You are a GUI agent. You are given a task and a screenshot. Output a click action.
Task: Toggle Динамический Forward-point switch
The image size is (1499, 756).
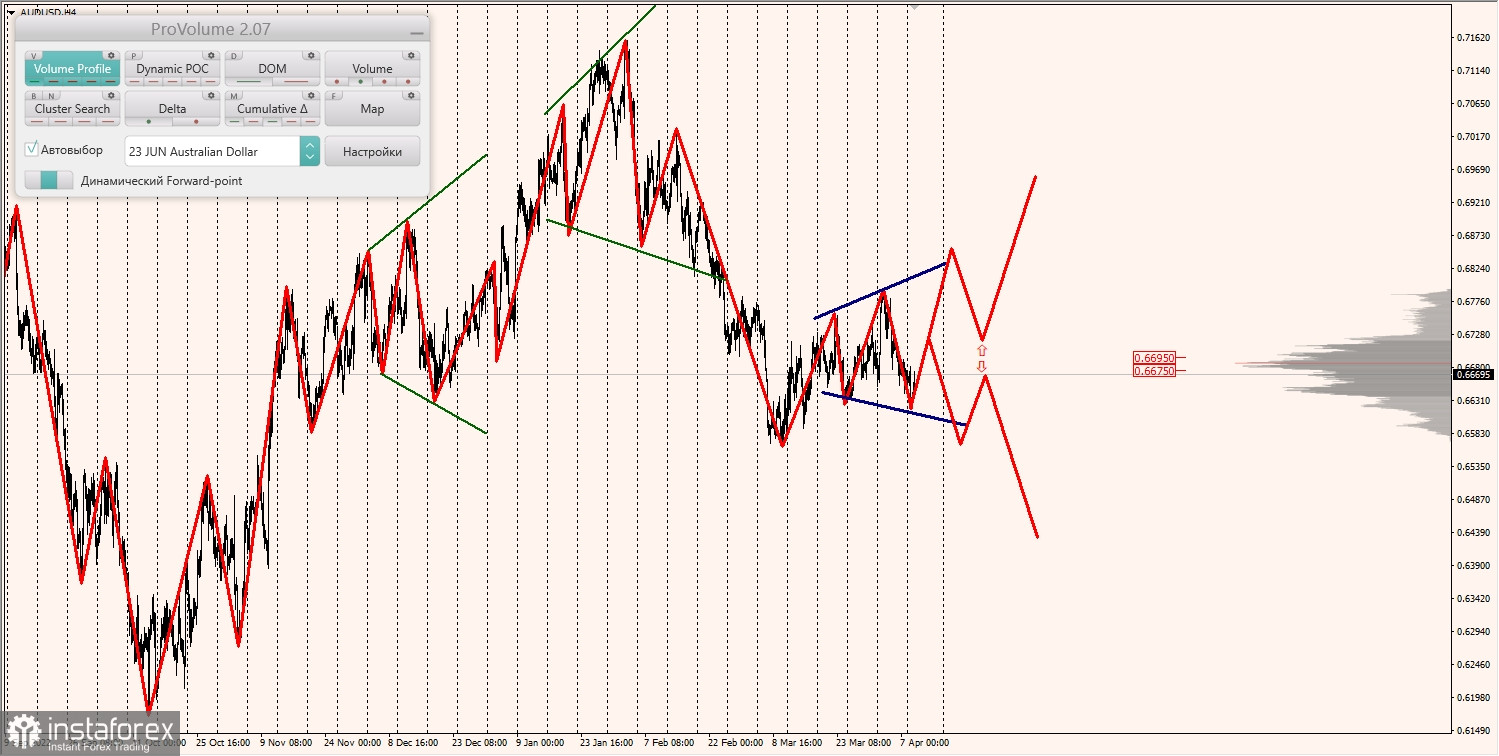click(49, 180)
